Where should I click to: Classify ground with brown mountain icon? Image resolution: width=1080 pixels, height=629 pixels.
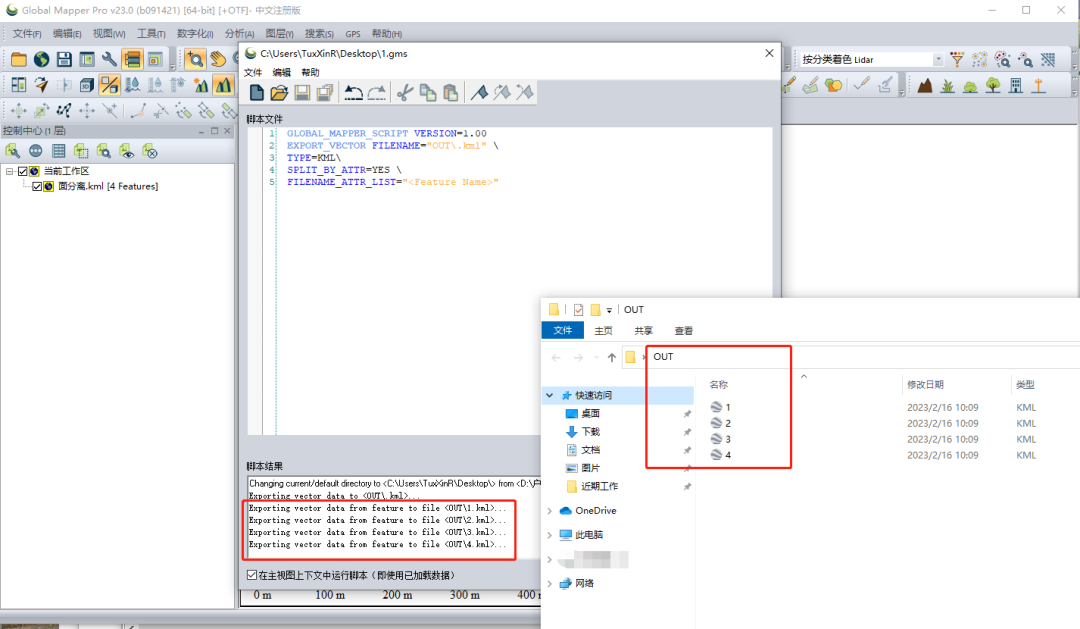[x=924, y=85]
